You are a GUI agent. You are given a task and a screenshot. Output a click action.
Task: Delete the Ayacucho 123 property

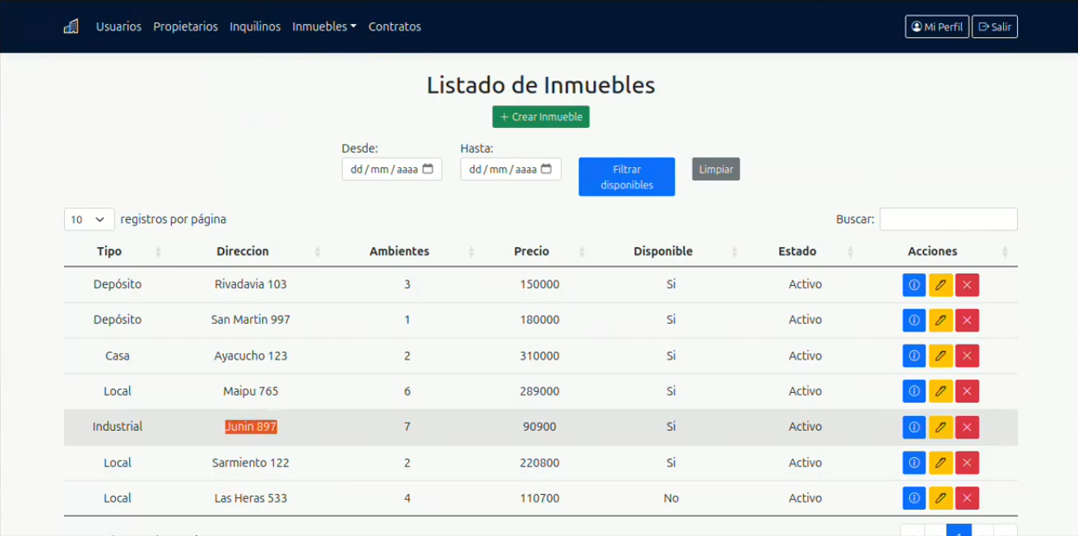(x=967, y=356)
